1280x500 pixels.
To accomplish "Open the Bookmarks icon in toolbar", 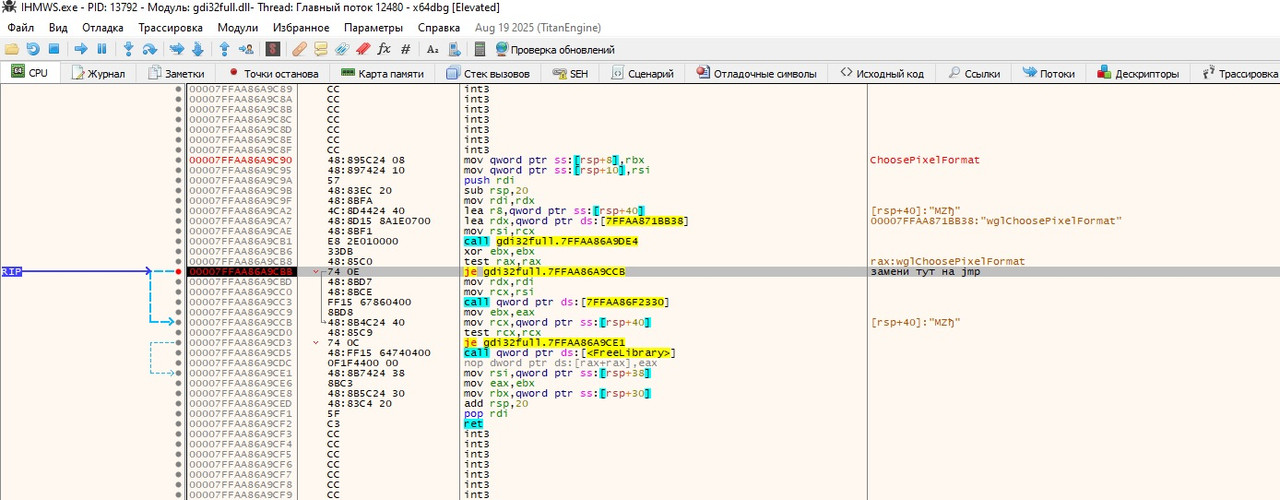I will [363, 49].
